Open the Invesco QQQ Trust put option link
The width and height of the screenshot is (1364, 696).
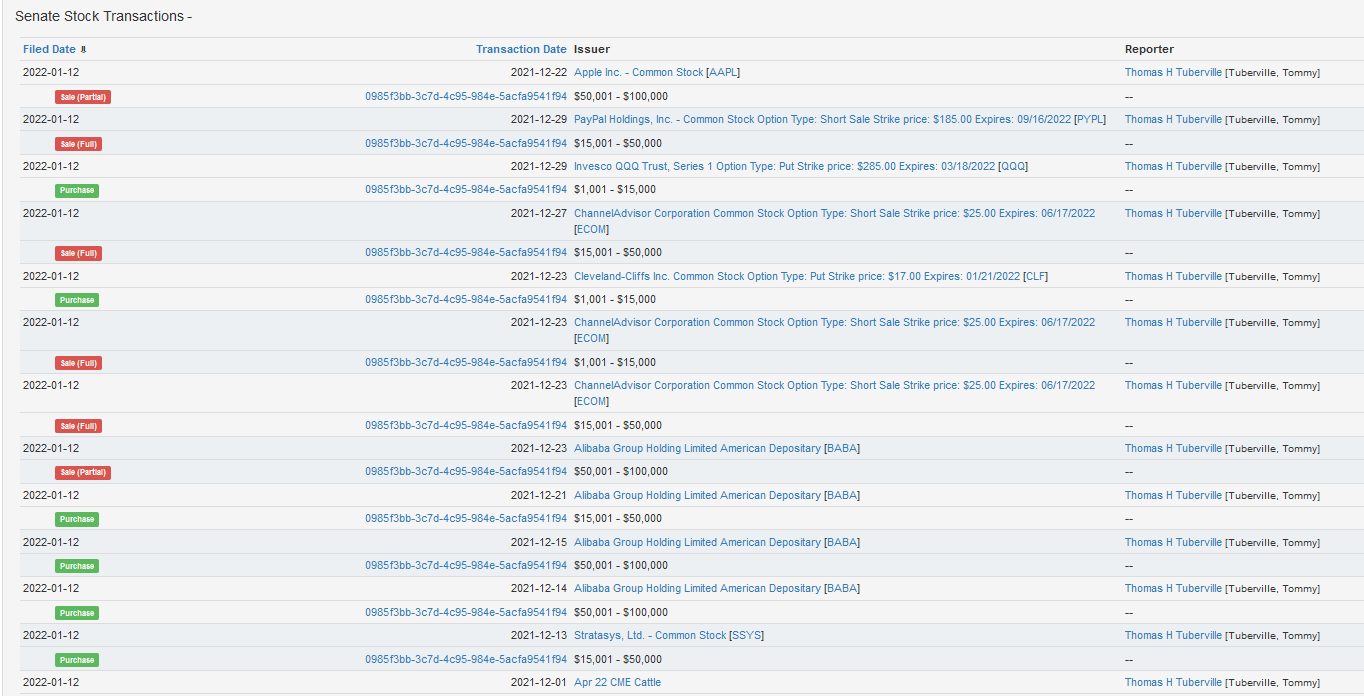[x=784, y=166]
